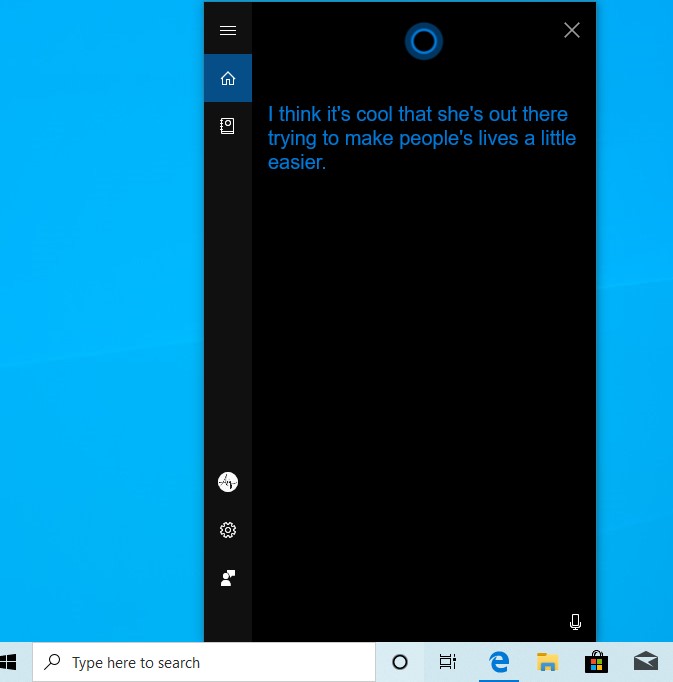Screen dimensions: 673x682
Task: Open the Mail app on the taskbar
Action: click(x=646, y=662)
